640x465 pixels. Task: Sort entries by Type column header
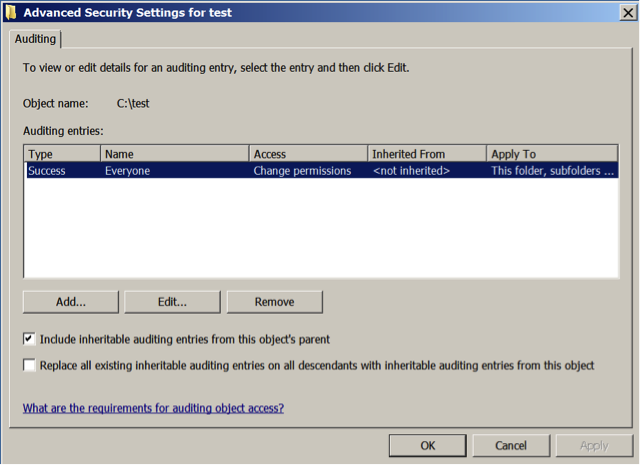click(x=61, y=154)
